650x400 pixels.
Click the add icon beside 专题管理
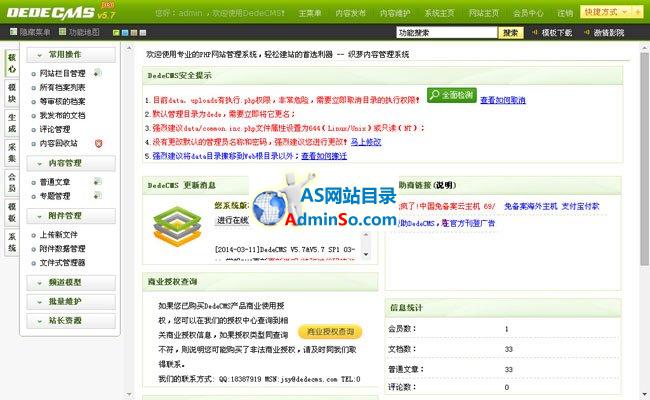coord(97,195)
